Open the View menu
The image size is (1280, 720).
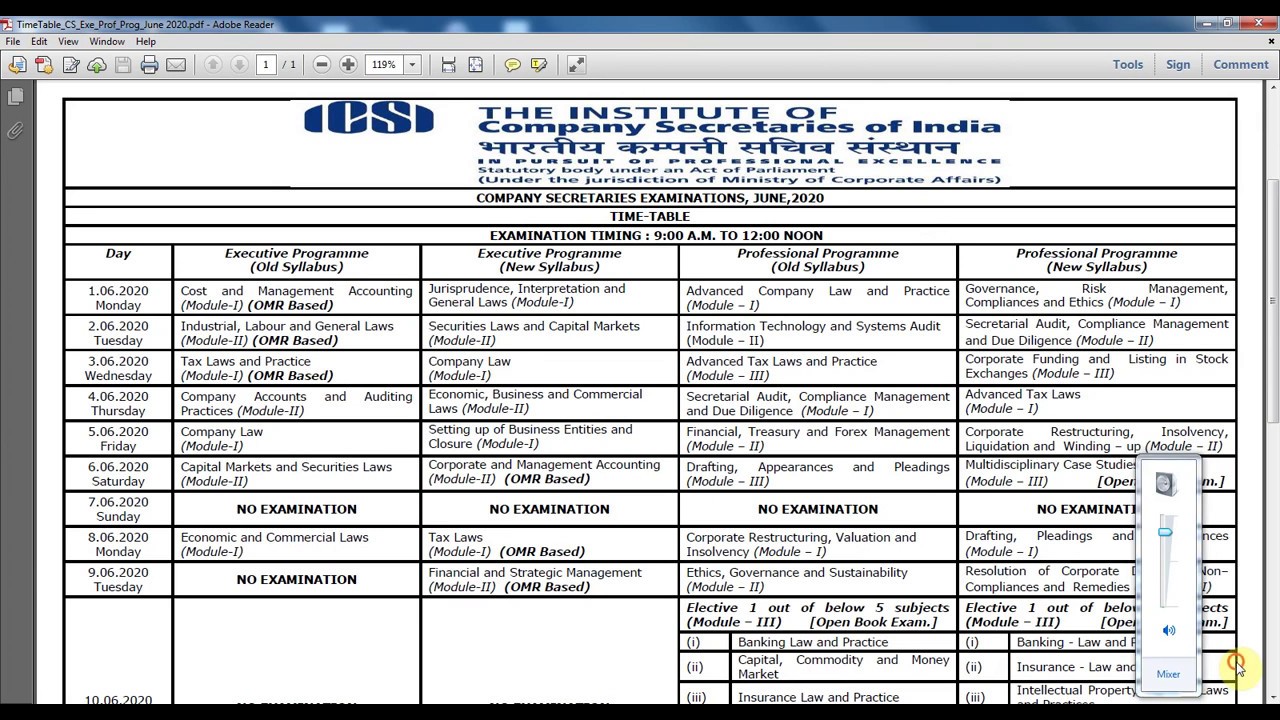68,42
